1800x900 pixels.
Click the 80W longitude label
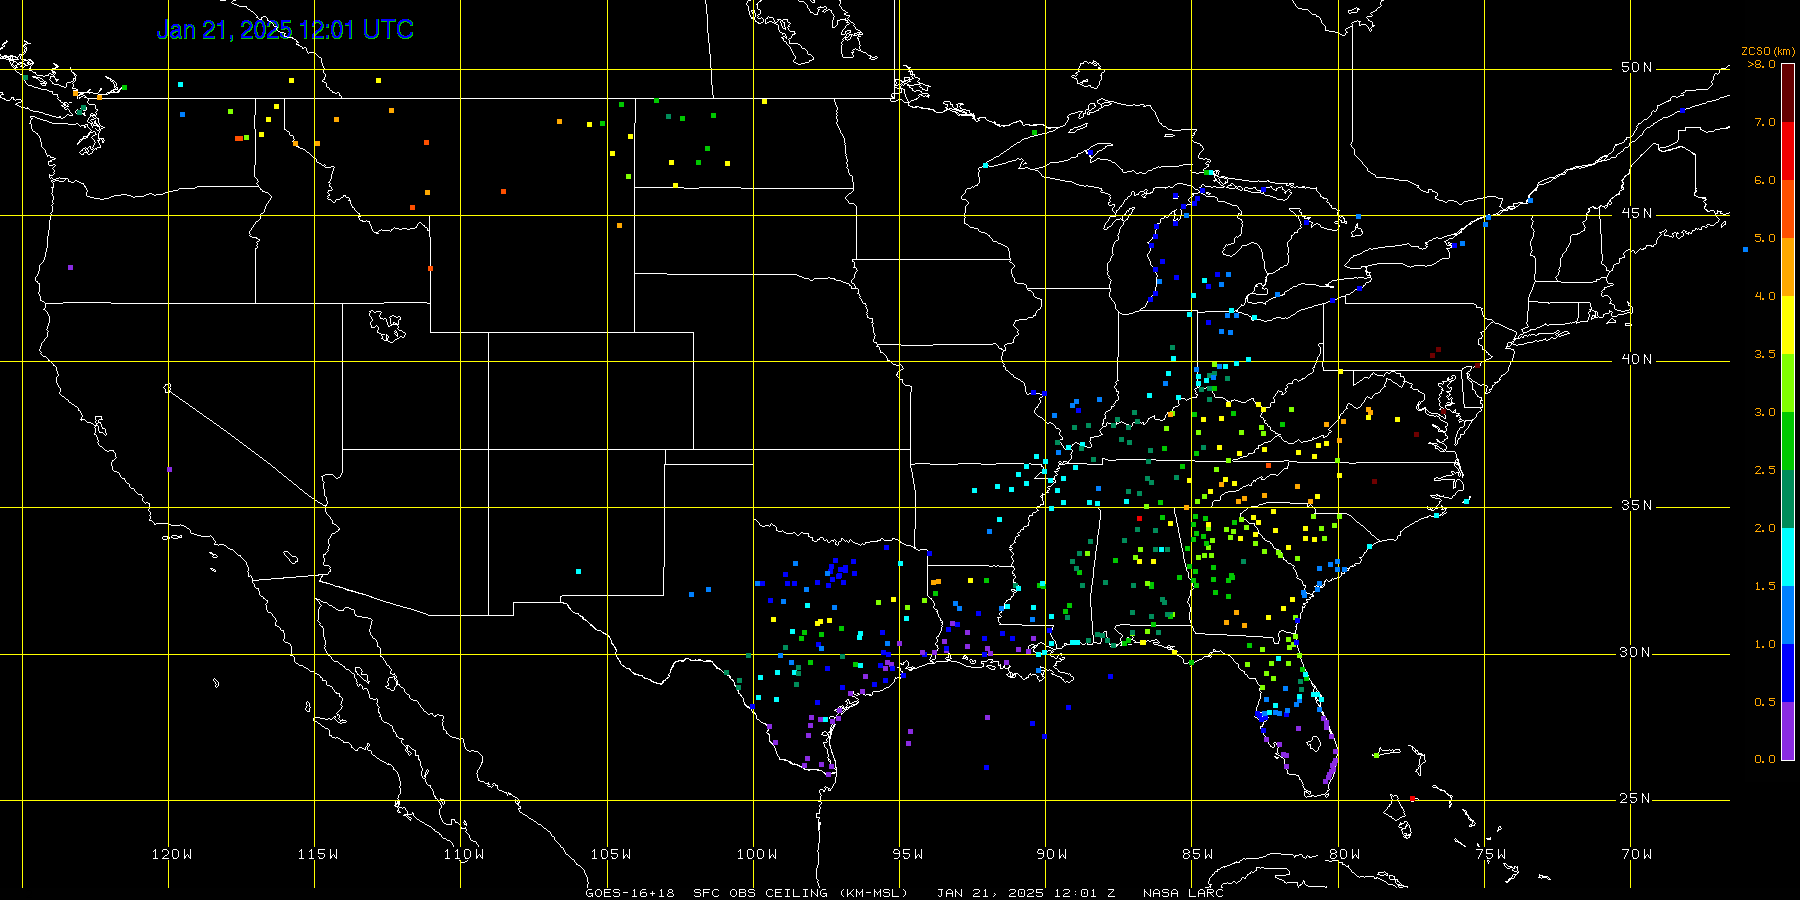1345,854
